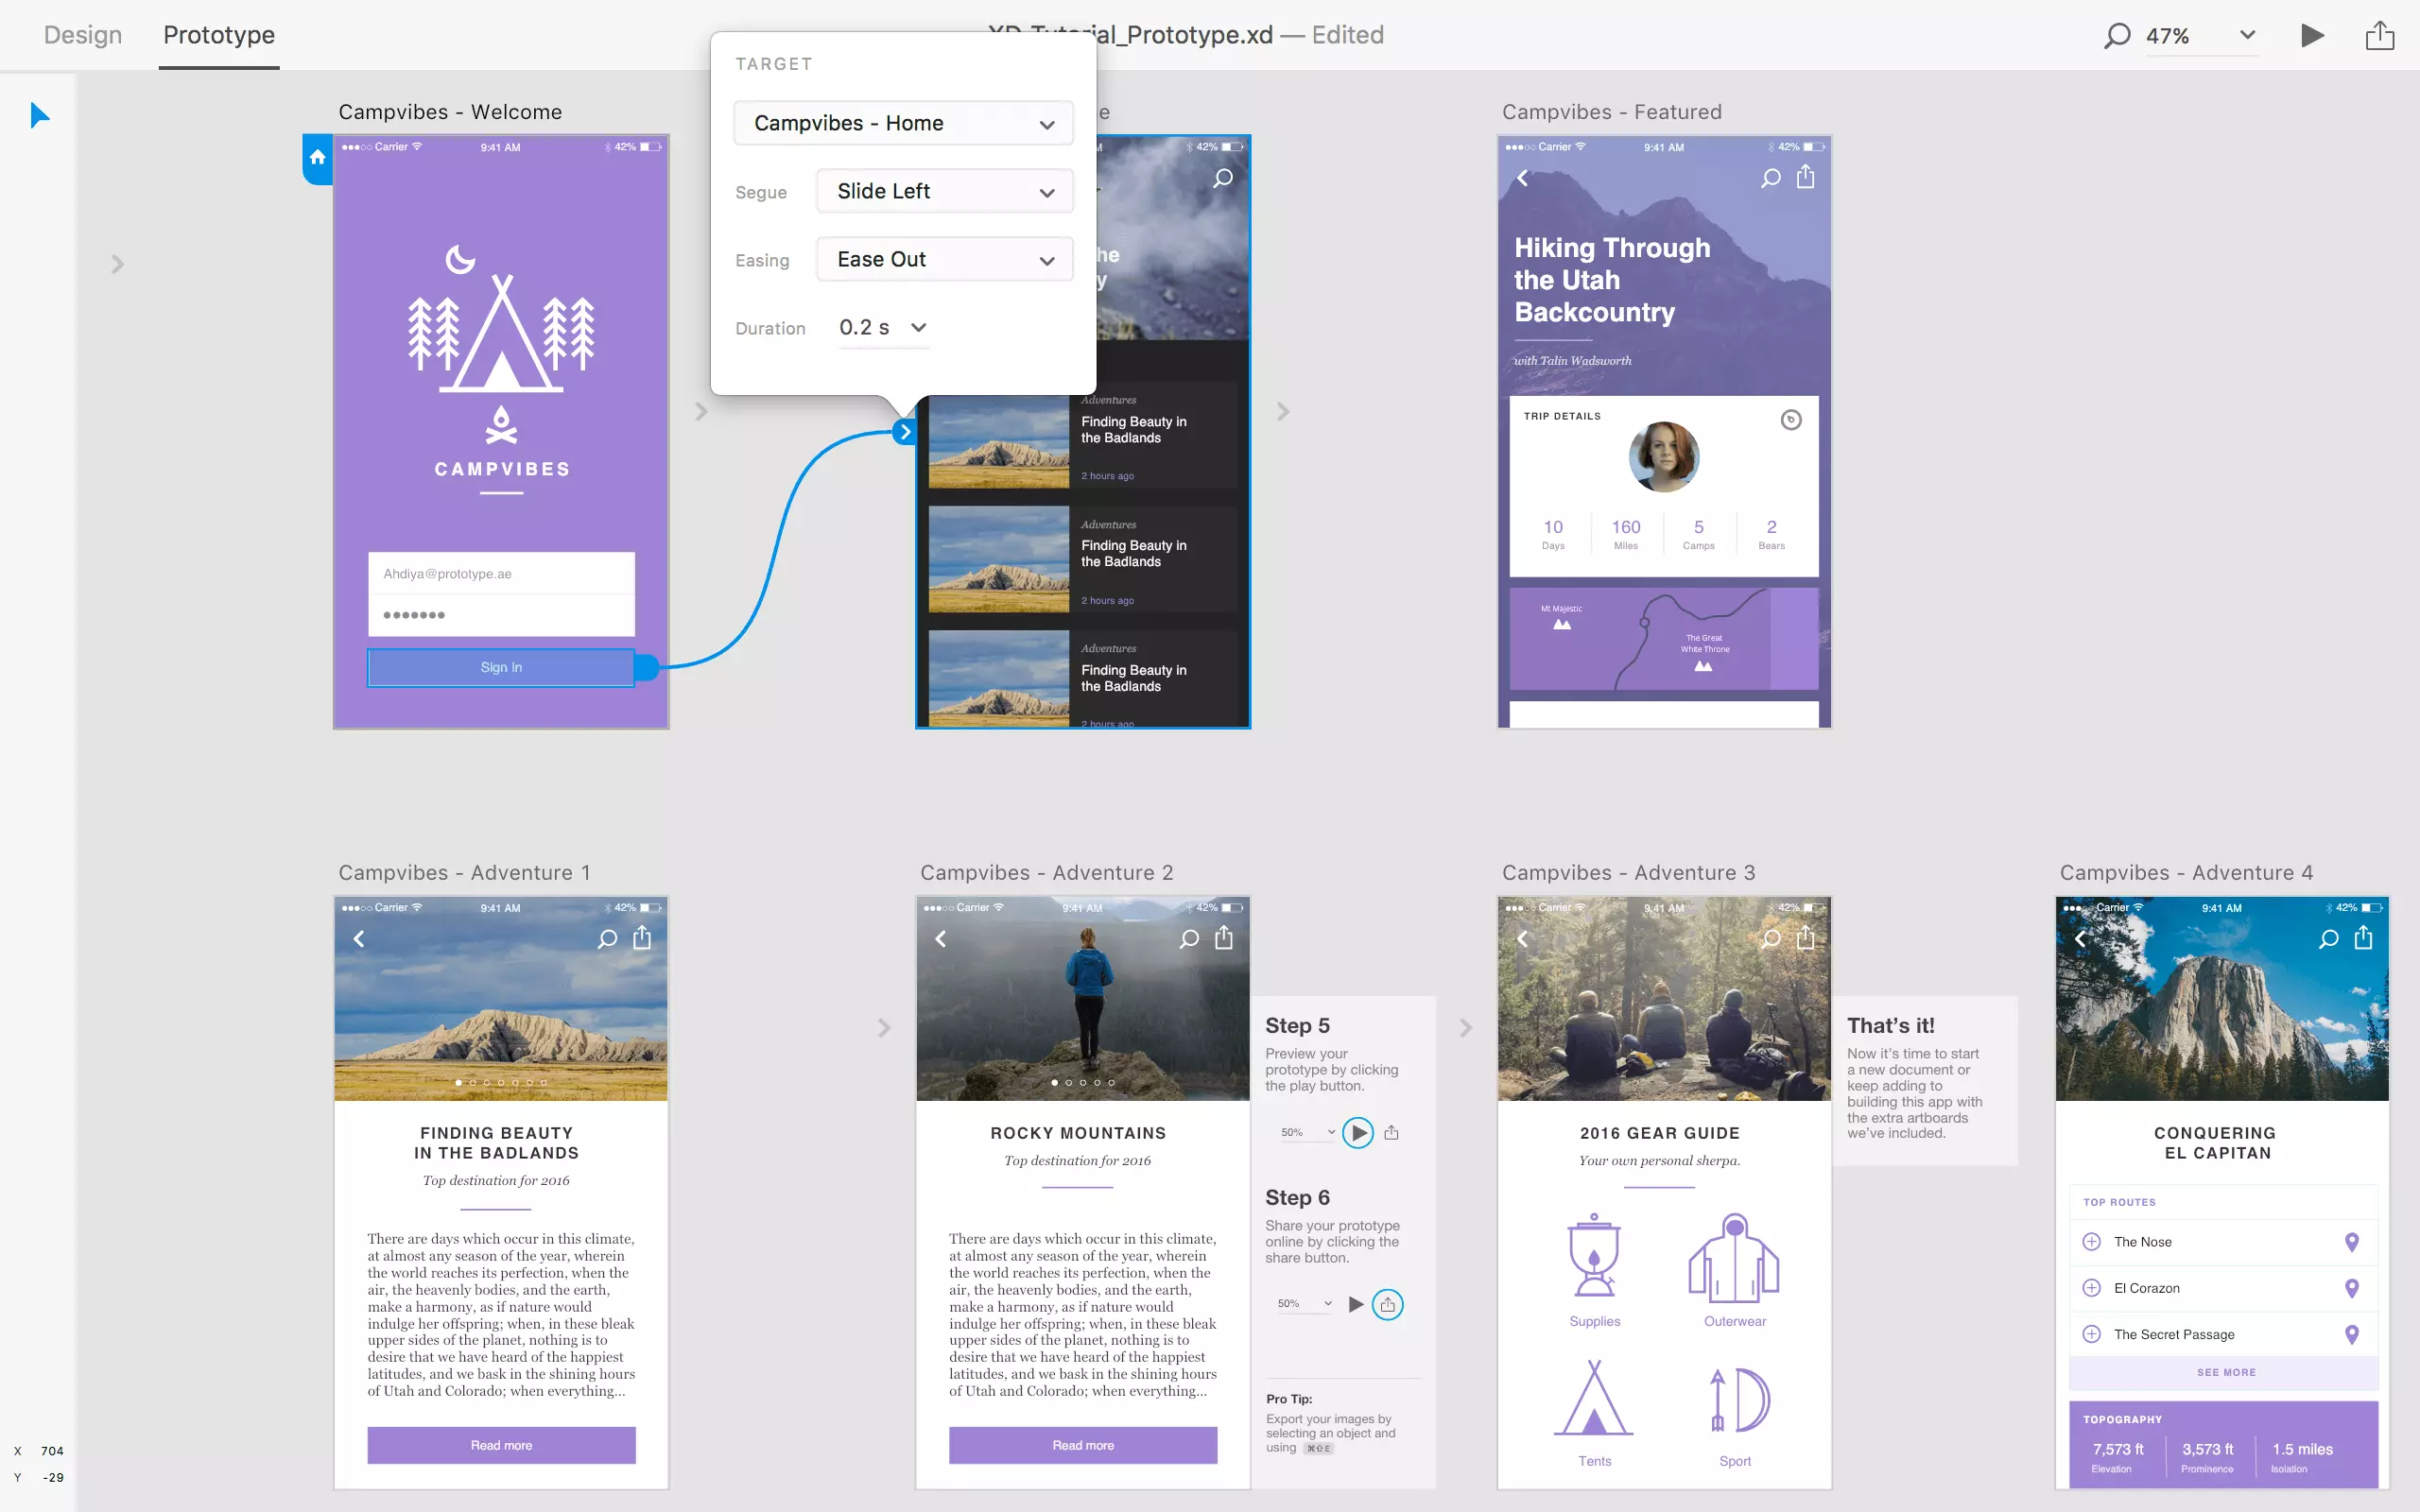Adjust the Duration 0.2s stepper value
This screenshot has width=2420, height=1512.
click(x=918, y=329)
